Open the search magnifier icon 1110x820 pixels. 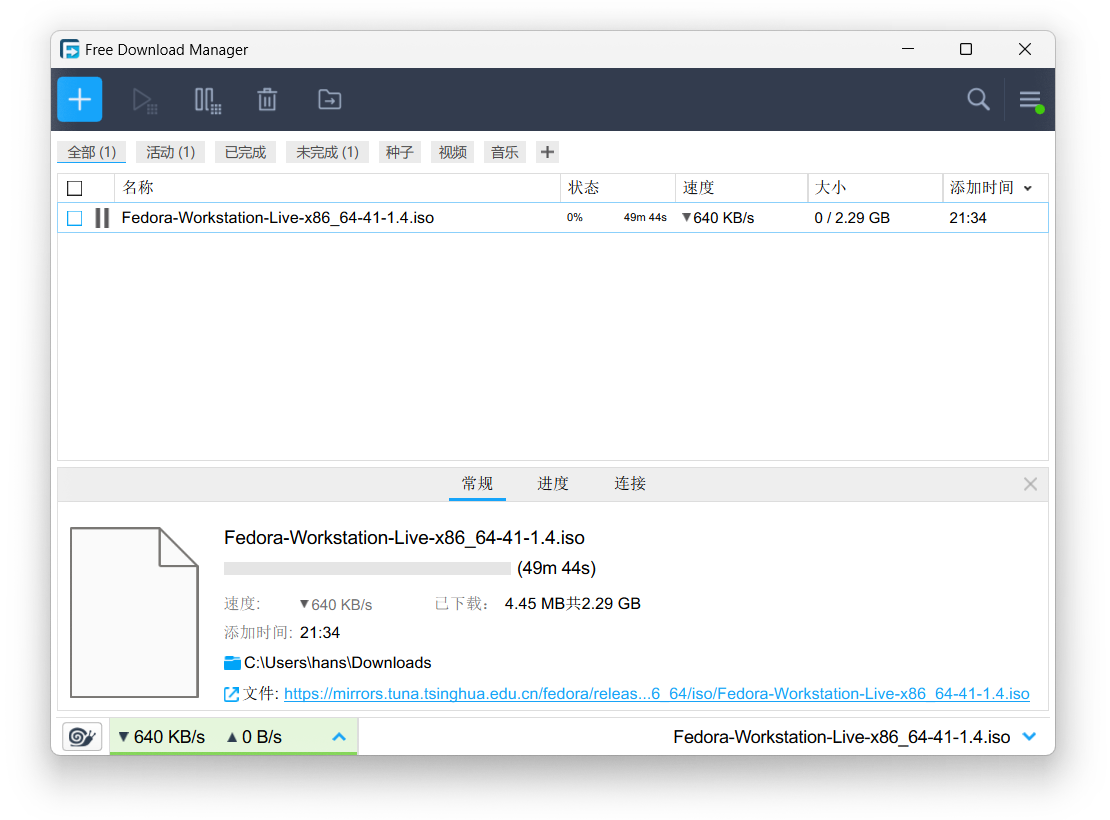[x=978, y=99]
